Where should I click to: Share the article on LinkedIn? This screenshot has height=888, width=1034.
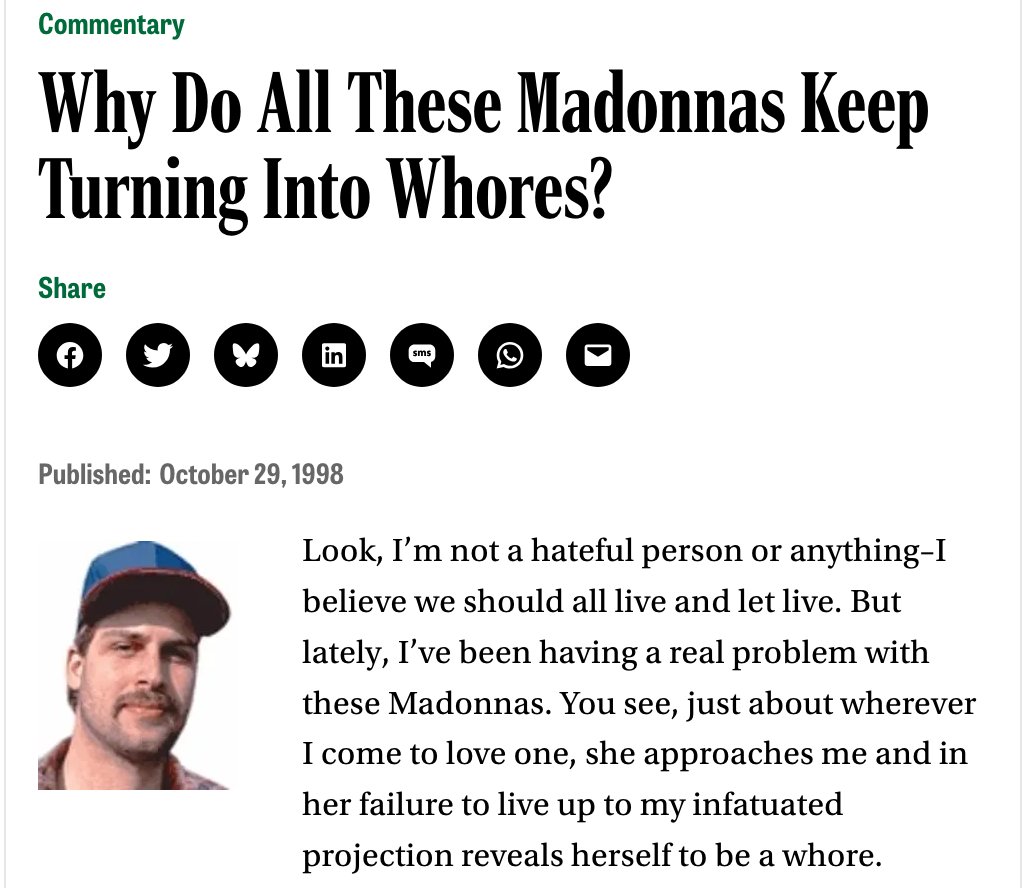point(334,355)
